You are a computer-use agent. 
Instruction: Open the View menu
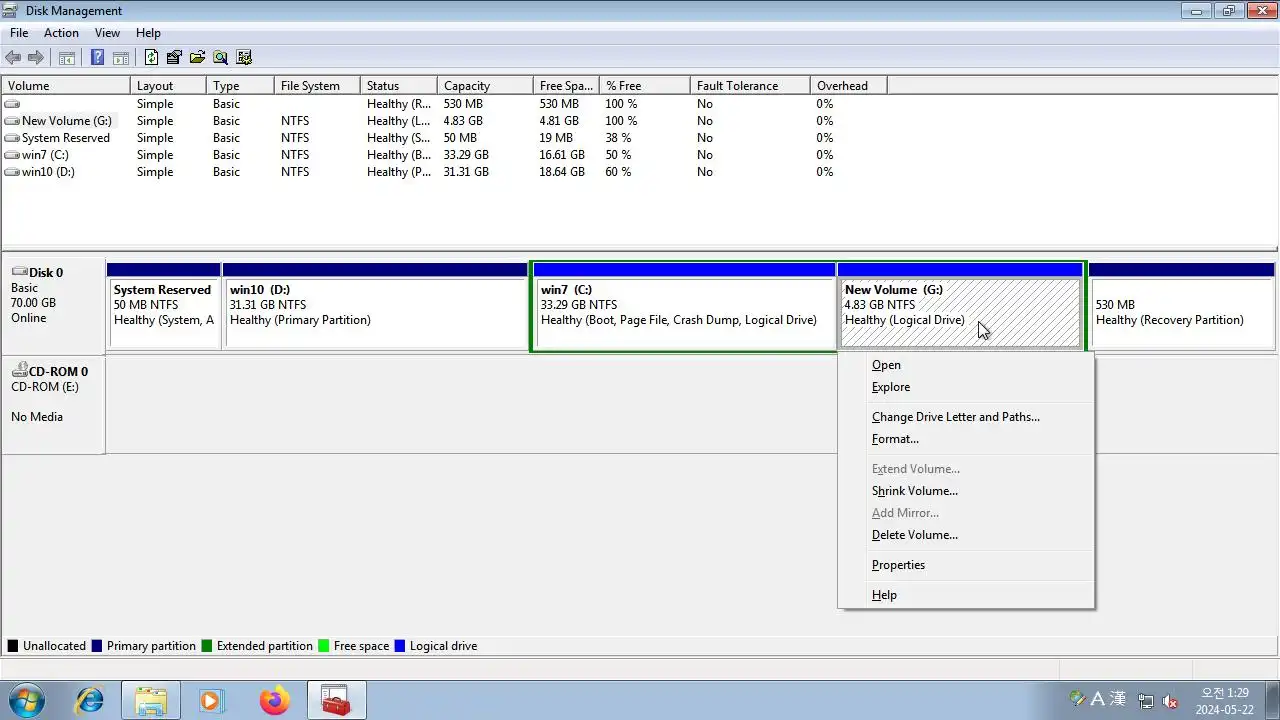pyautogui.click(x=107, y=33)
